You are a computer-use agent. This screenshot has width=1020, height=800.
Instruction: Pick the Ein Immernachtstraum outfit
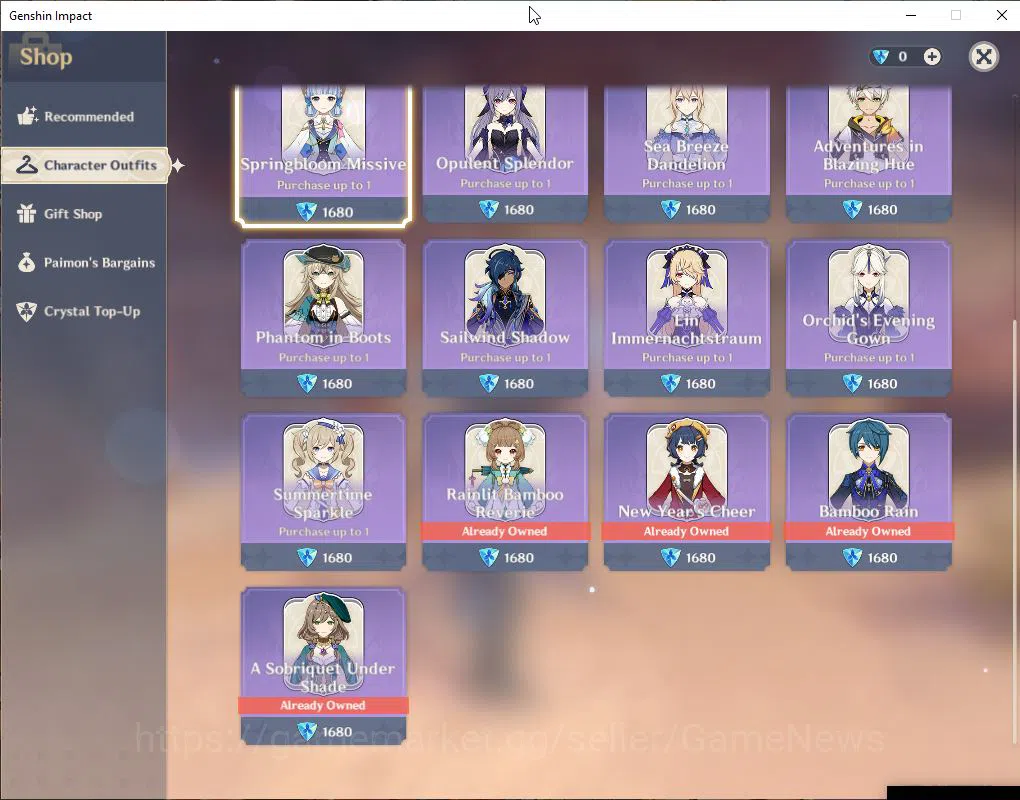[687, 318]
